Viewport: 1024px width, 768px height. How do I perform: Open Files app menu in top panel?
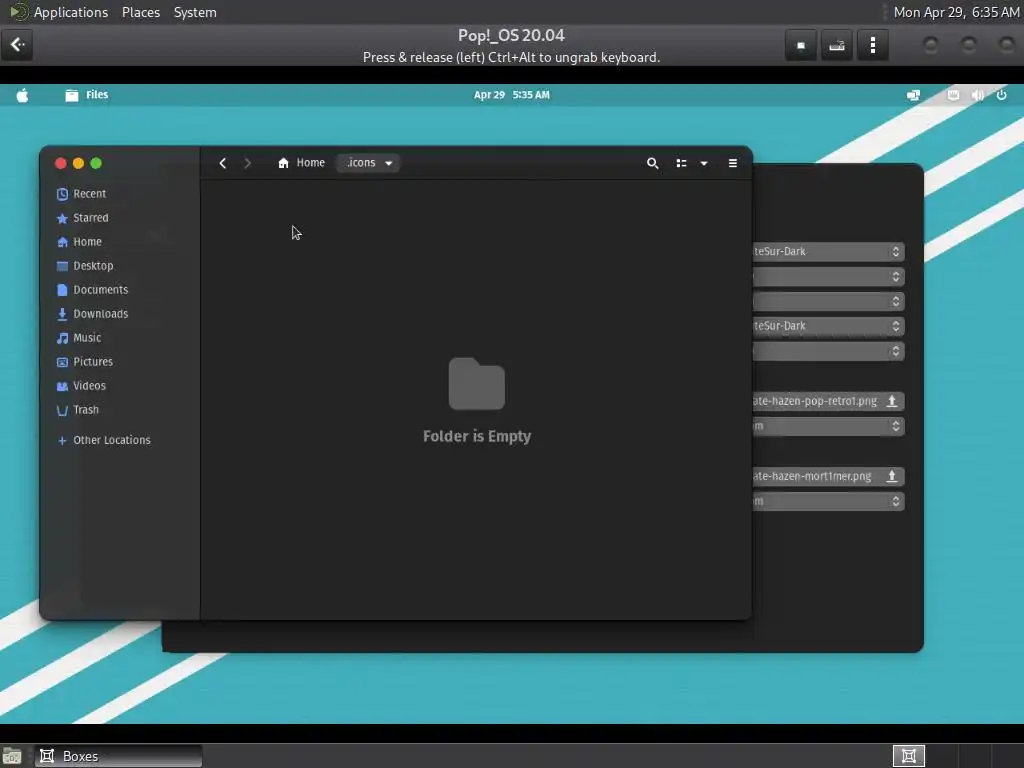click(87, 95)
